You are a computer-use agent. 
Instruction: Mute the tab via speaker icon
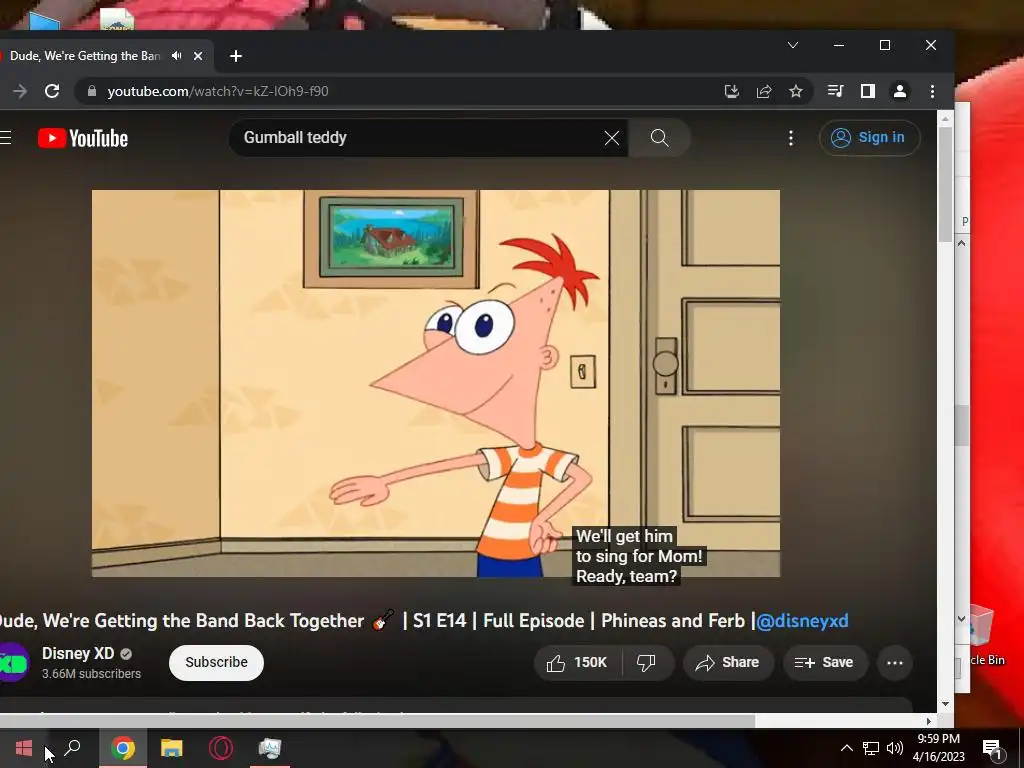click(176, 56)
